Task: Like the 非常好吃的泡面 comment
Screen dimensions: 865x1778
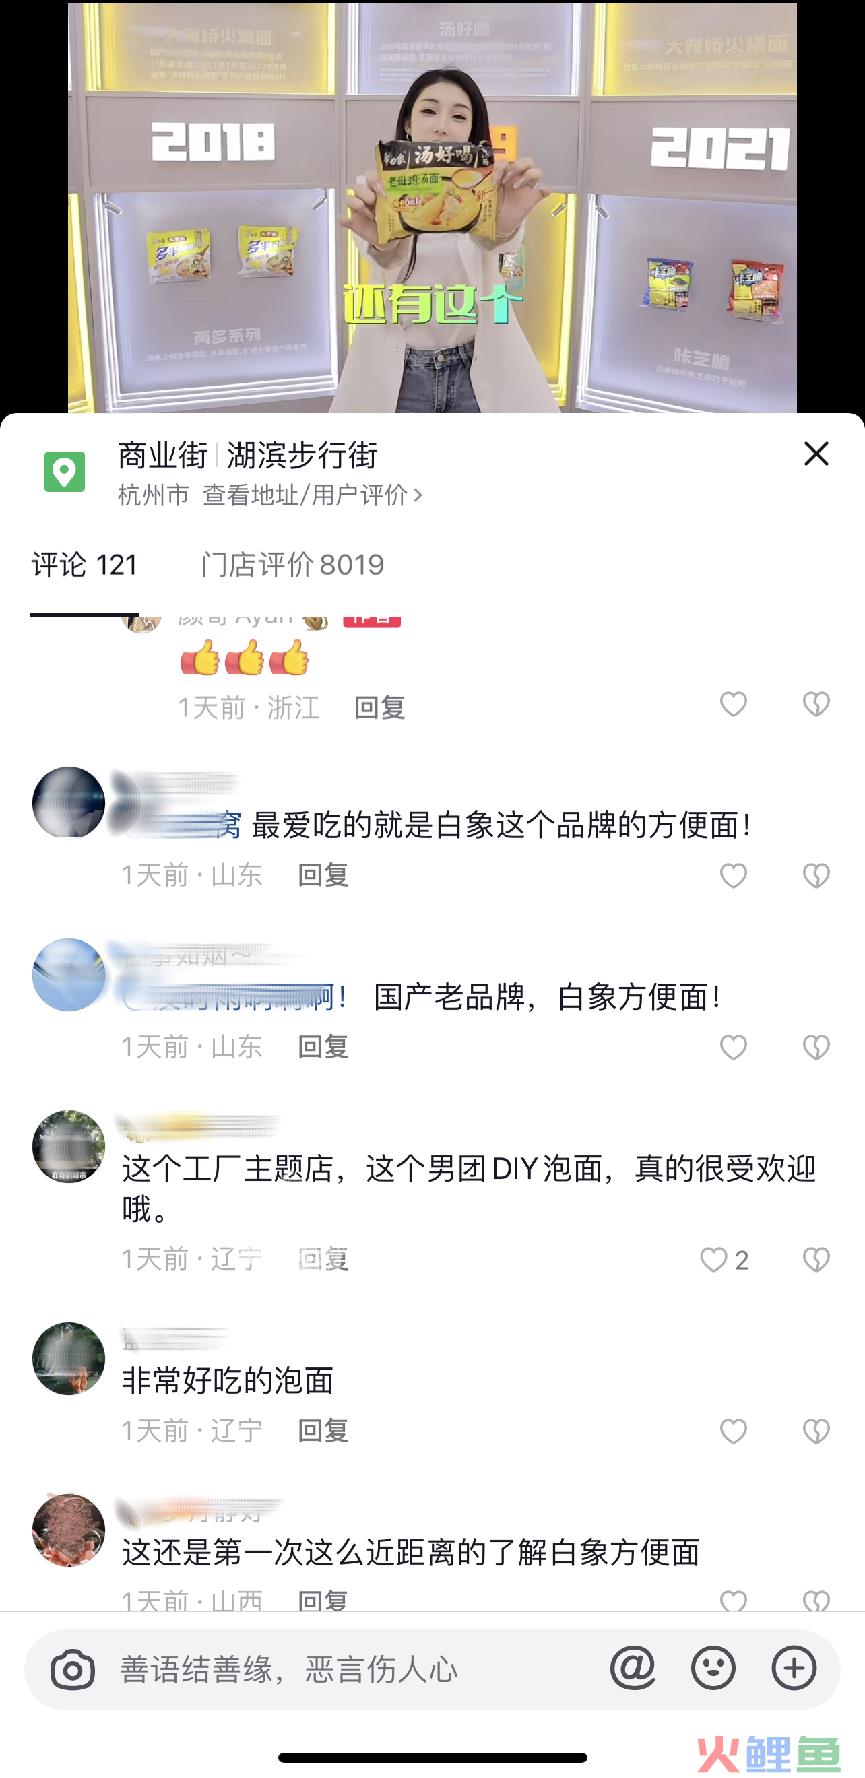Action: click(734, 1431)
